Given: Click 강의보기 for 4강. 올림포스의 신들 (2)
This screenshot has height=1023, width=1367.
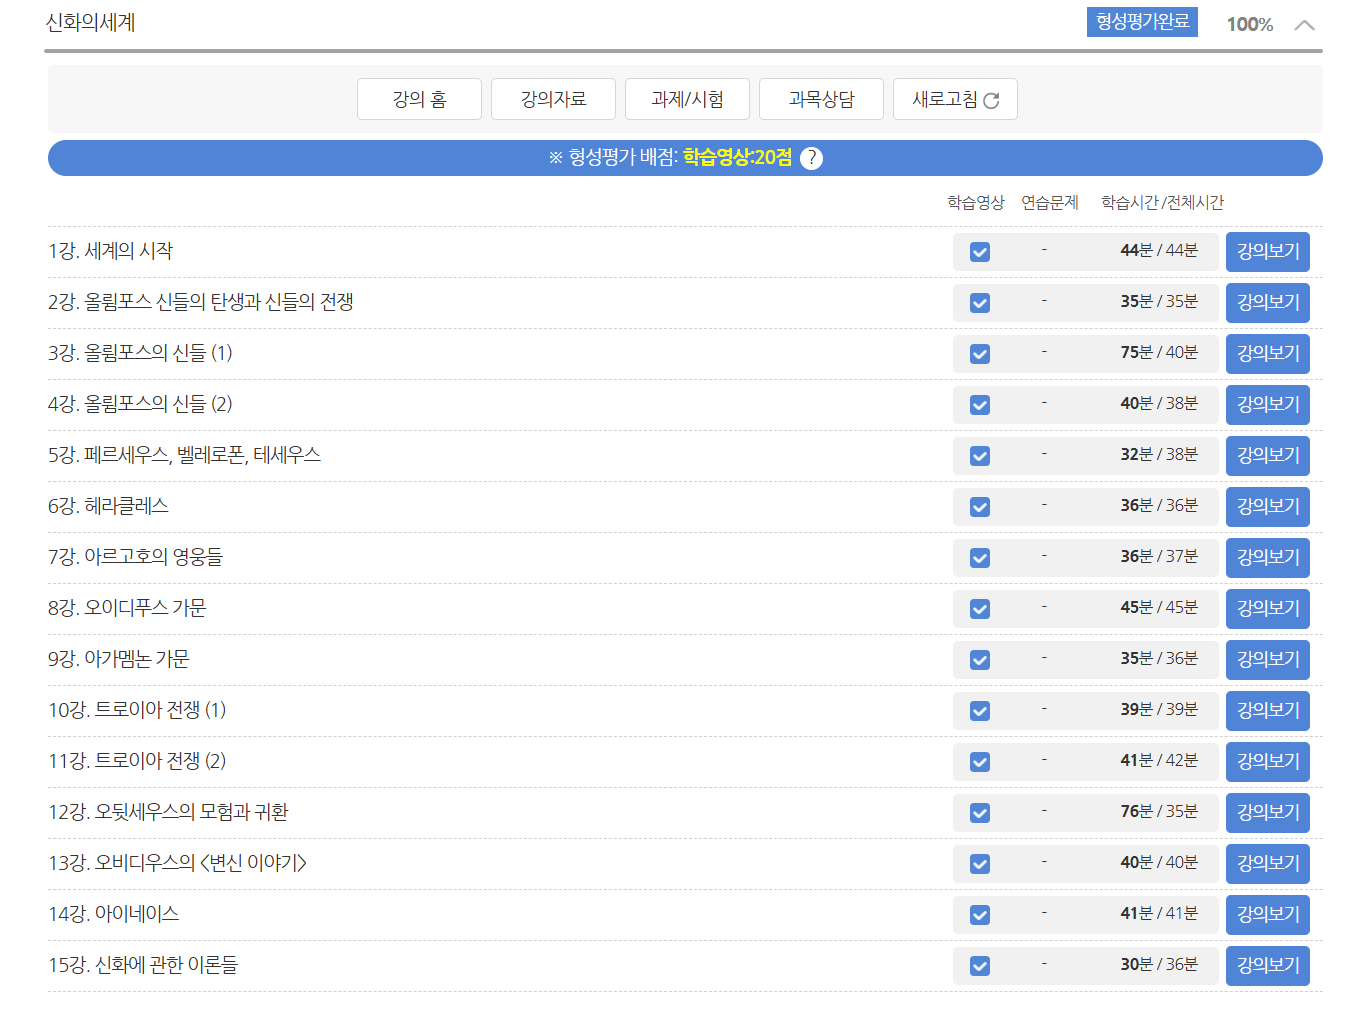Looking at the screenshot, I should [x=1268, y=405].
